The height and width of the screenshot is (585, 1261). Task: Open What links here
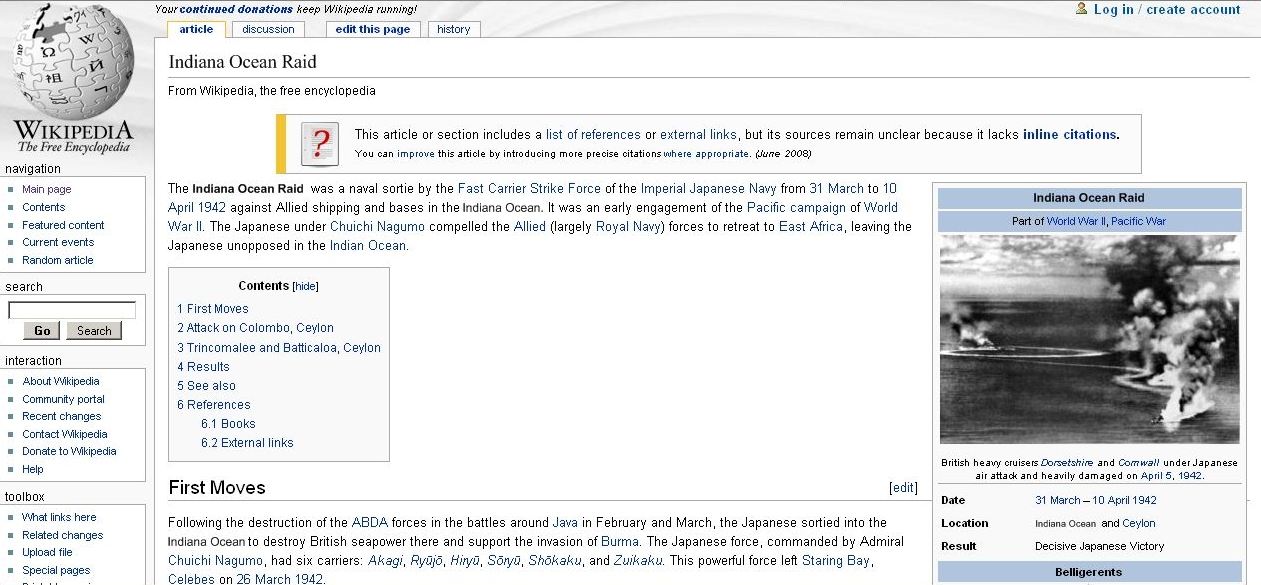point(59,517)
